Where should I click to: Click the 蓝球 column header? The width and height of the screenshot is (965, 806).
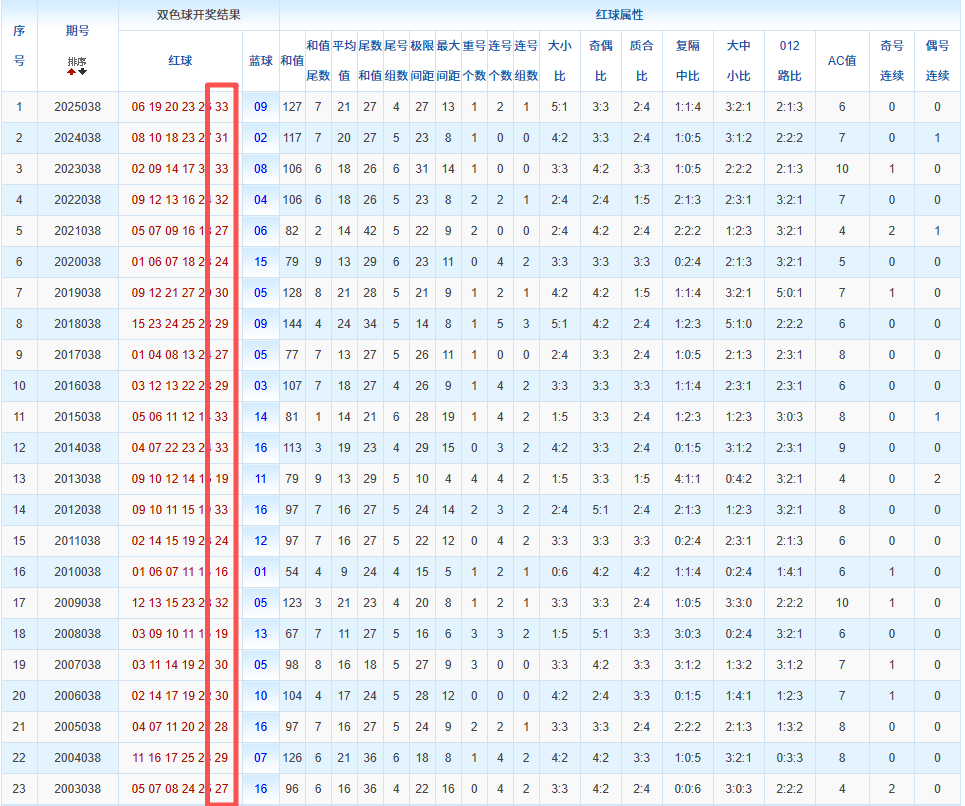pos(261,61)
